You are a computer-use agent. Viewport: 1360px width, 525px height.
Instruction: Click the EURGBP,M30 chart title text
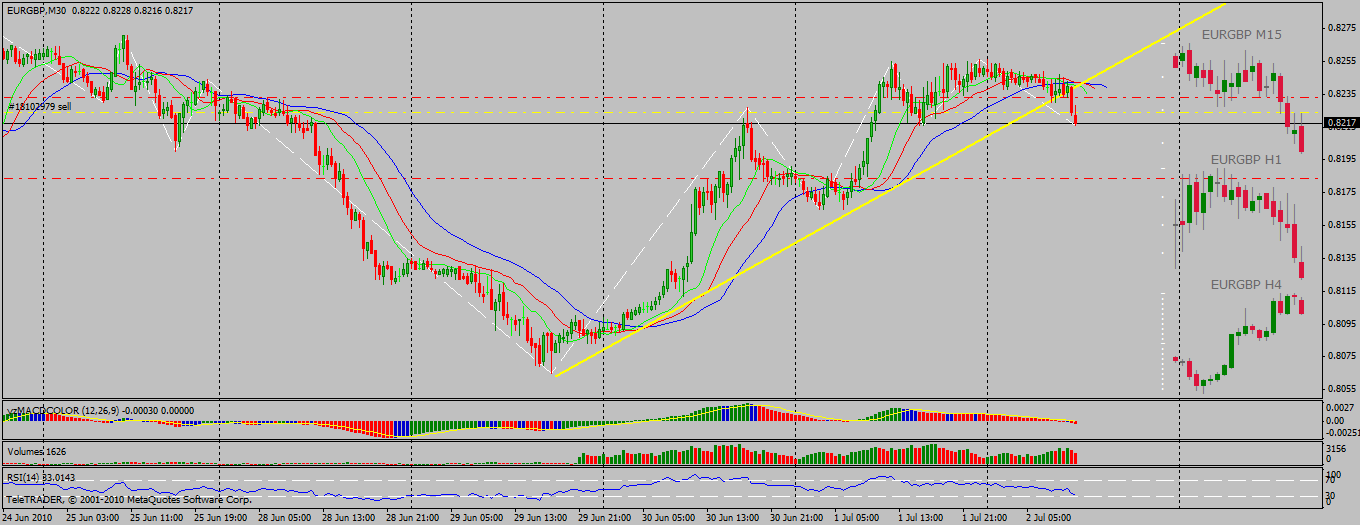tap(39, 9)
